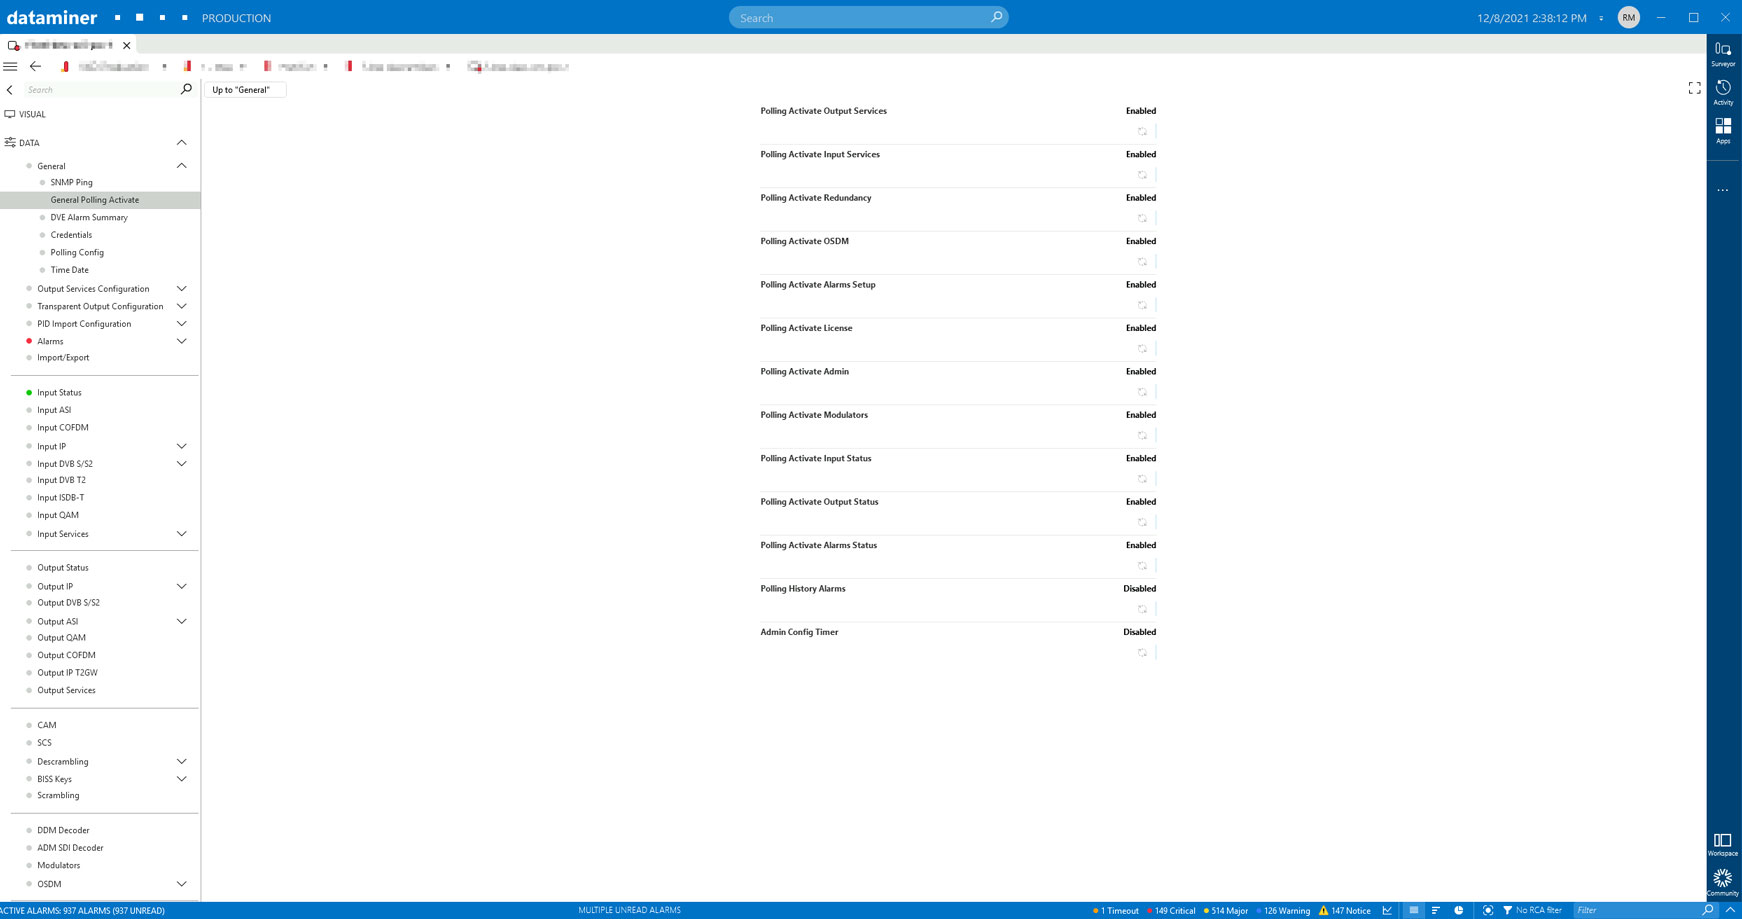Open Output COFDM page
Image resolution: width=1742 pixels, height=919 pixels.
pyautogui.click(x=66, y=656)
